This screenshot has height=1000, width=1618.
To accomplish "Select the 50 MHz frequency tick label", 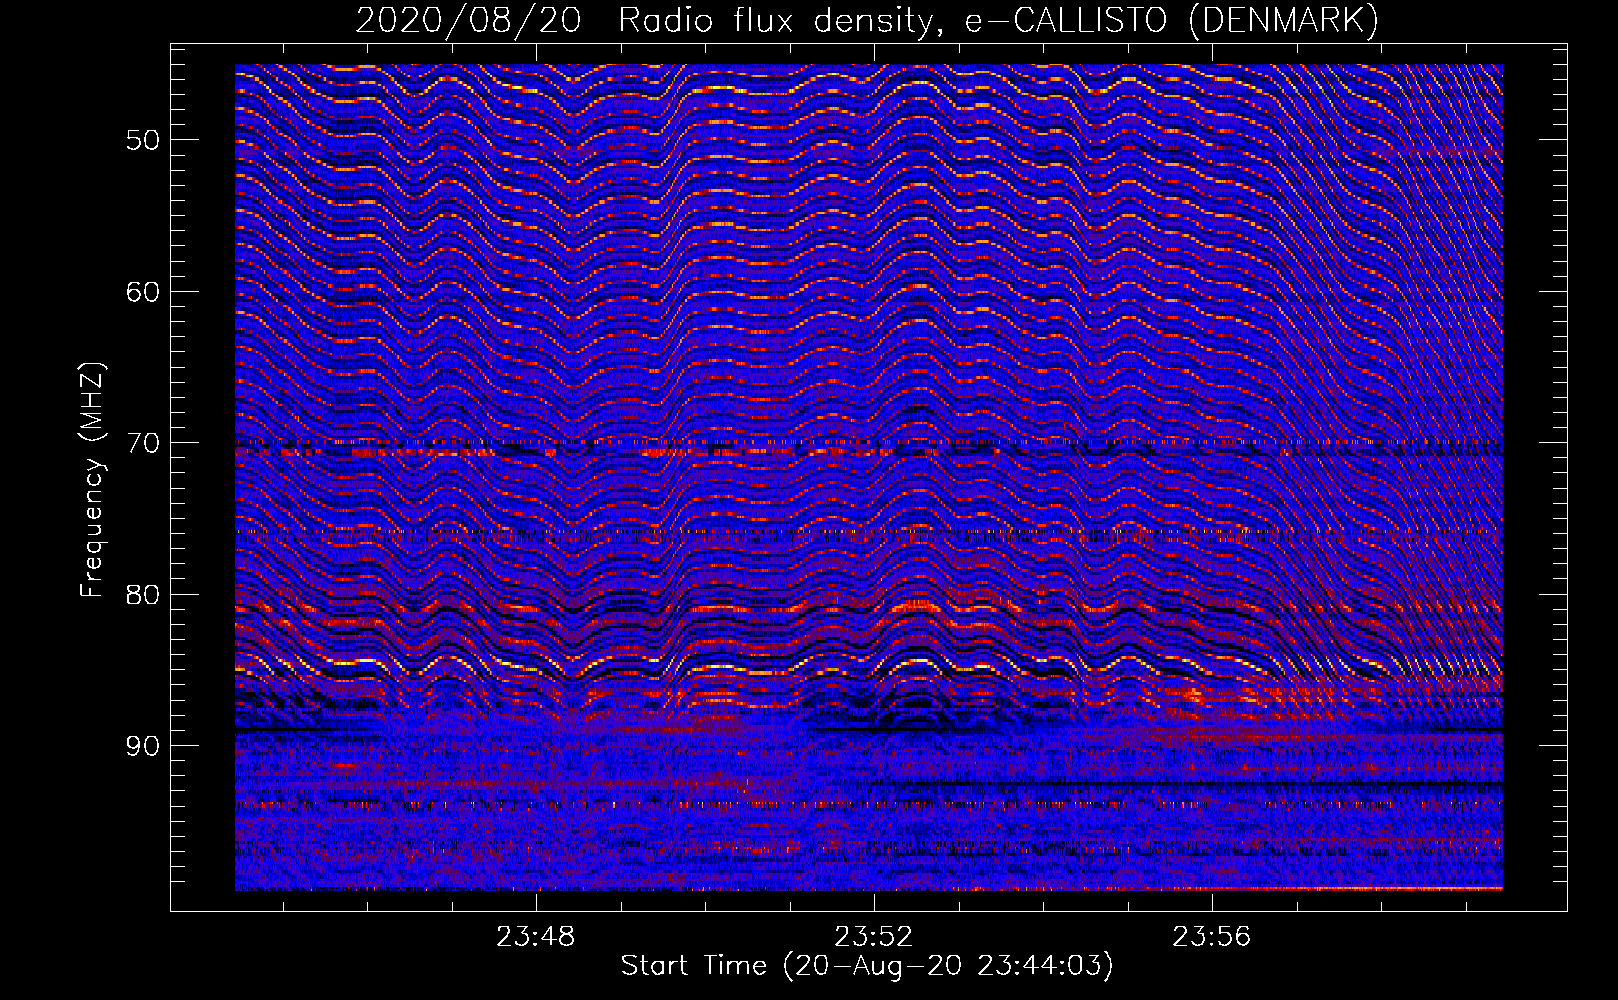I will 143,140.
